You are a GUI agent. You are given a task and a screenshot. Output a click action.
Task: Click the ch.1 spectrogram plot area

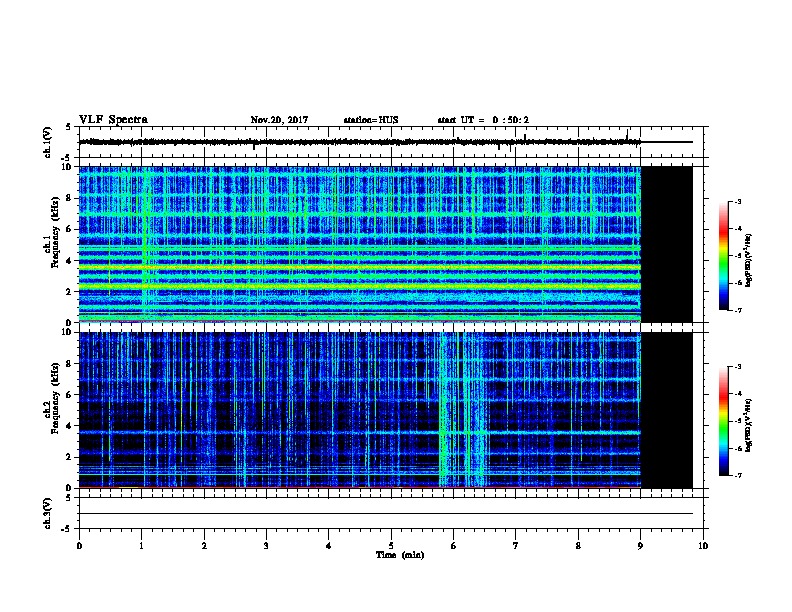(360, 244)
